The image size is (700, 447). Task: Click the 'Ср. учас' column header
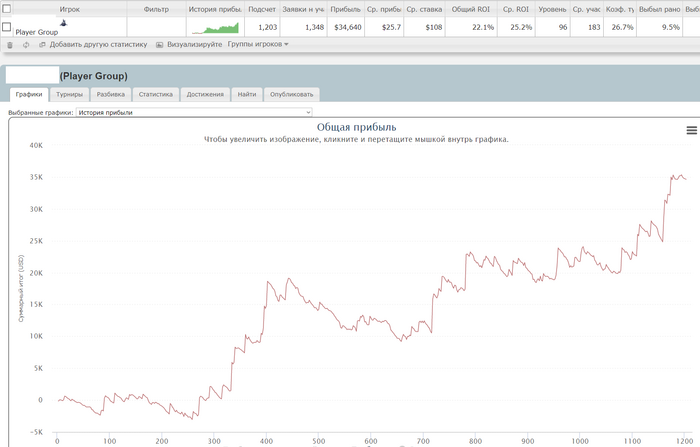pyautogui.click(x=587, y=9)
